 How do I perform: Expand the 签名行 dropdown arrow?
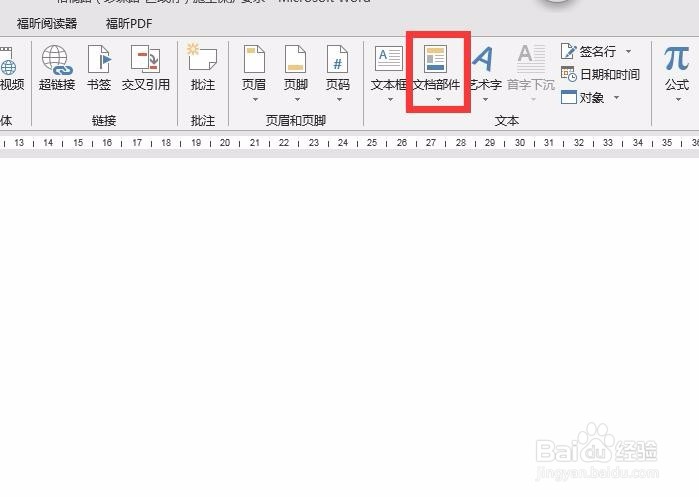(x=629, y=52)
